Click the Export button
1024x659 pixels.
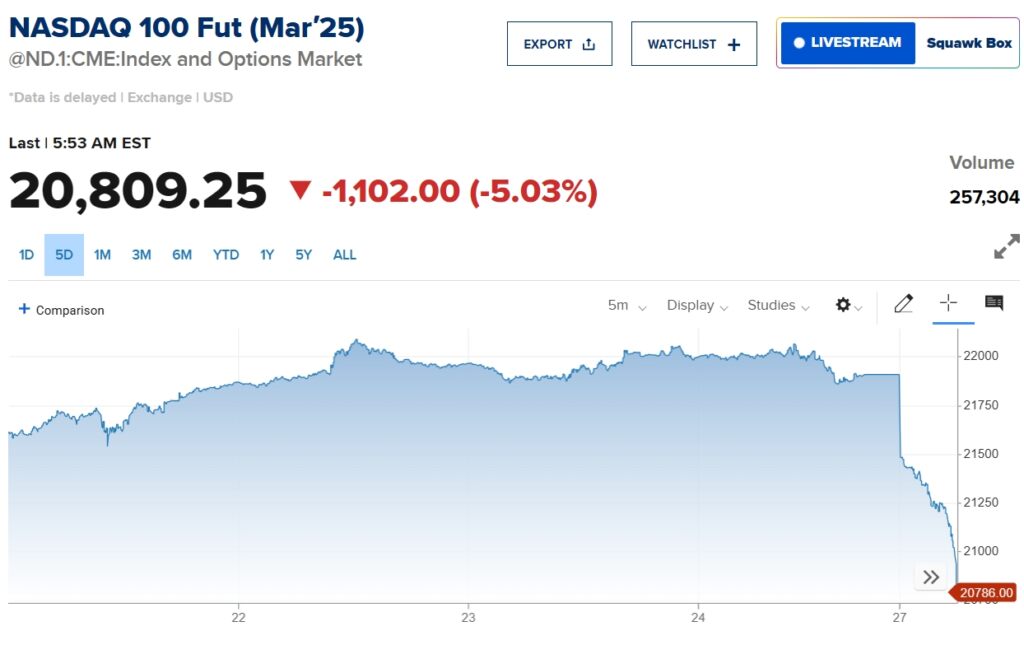559,43
